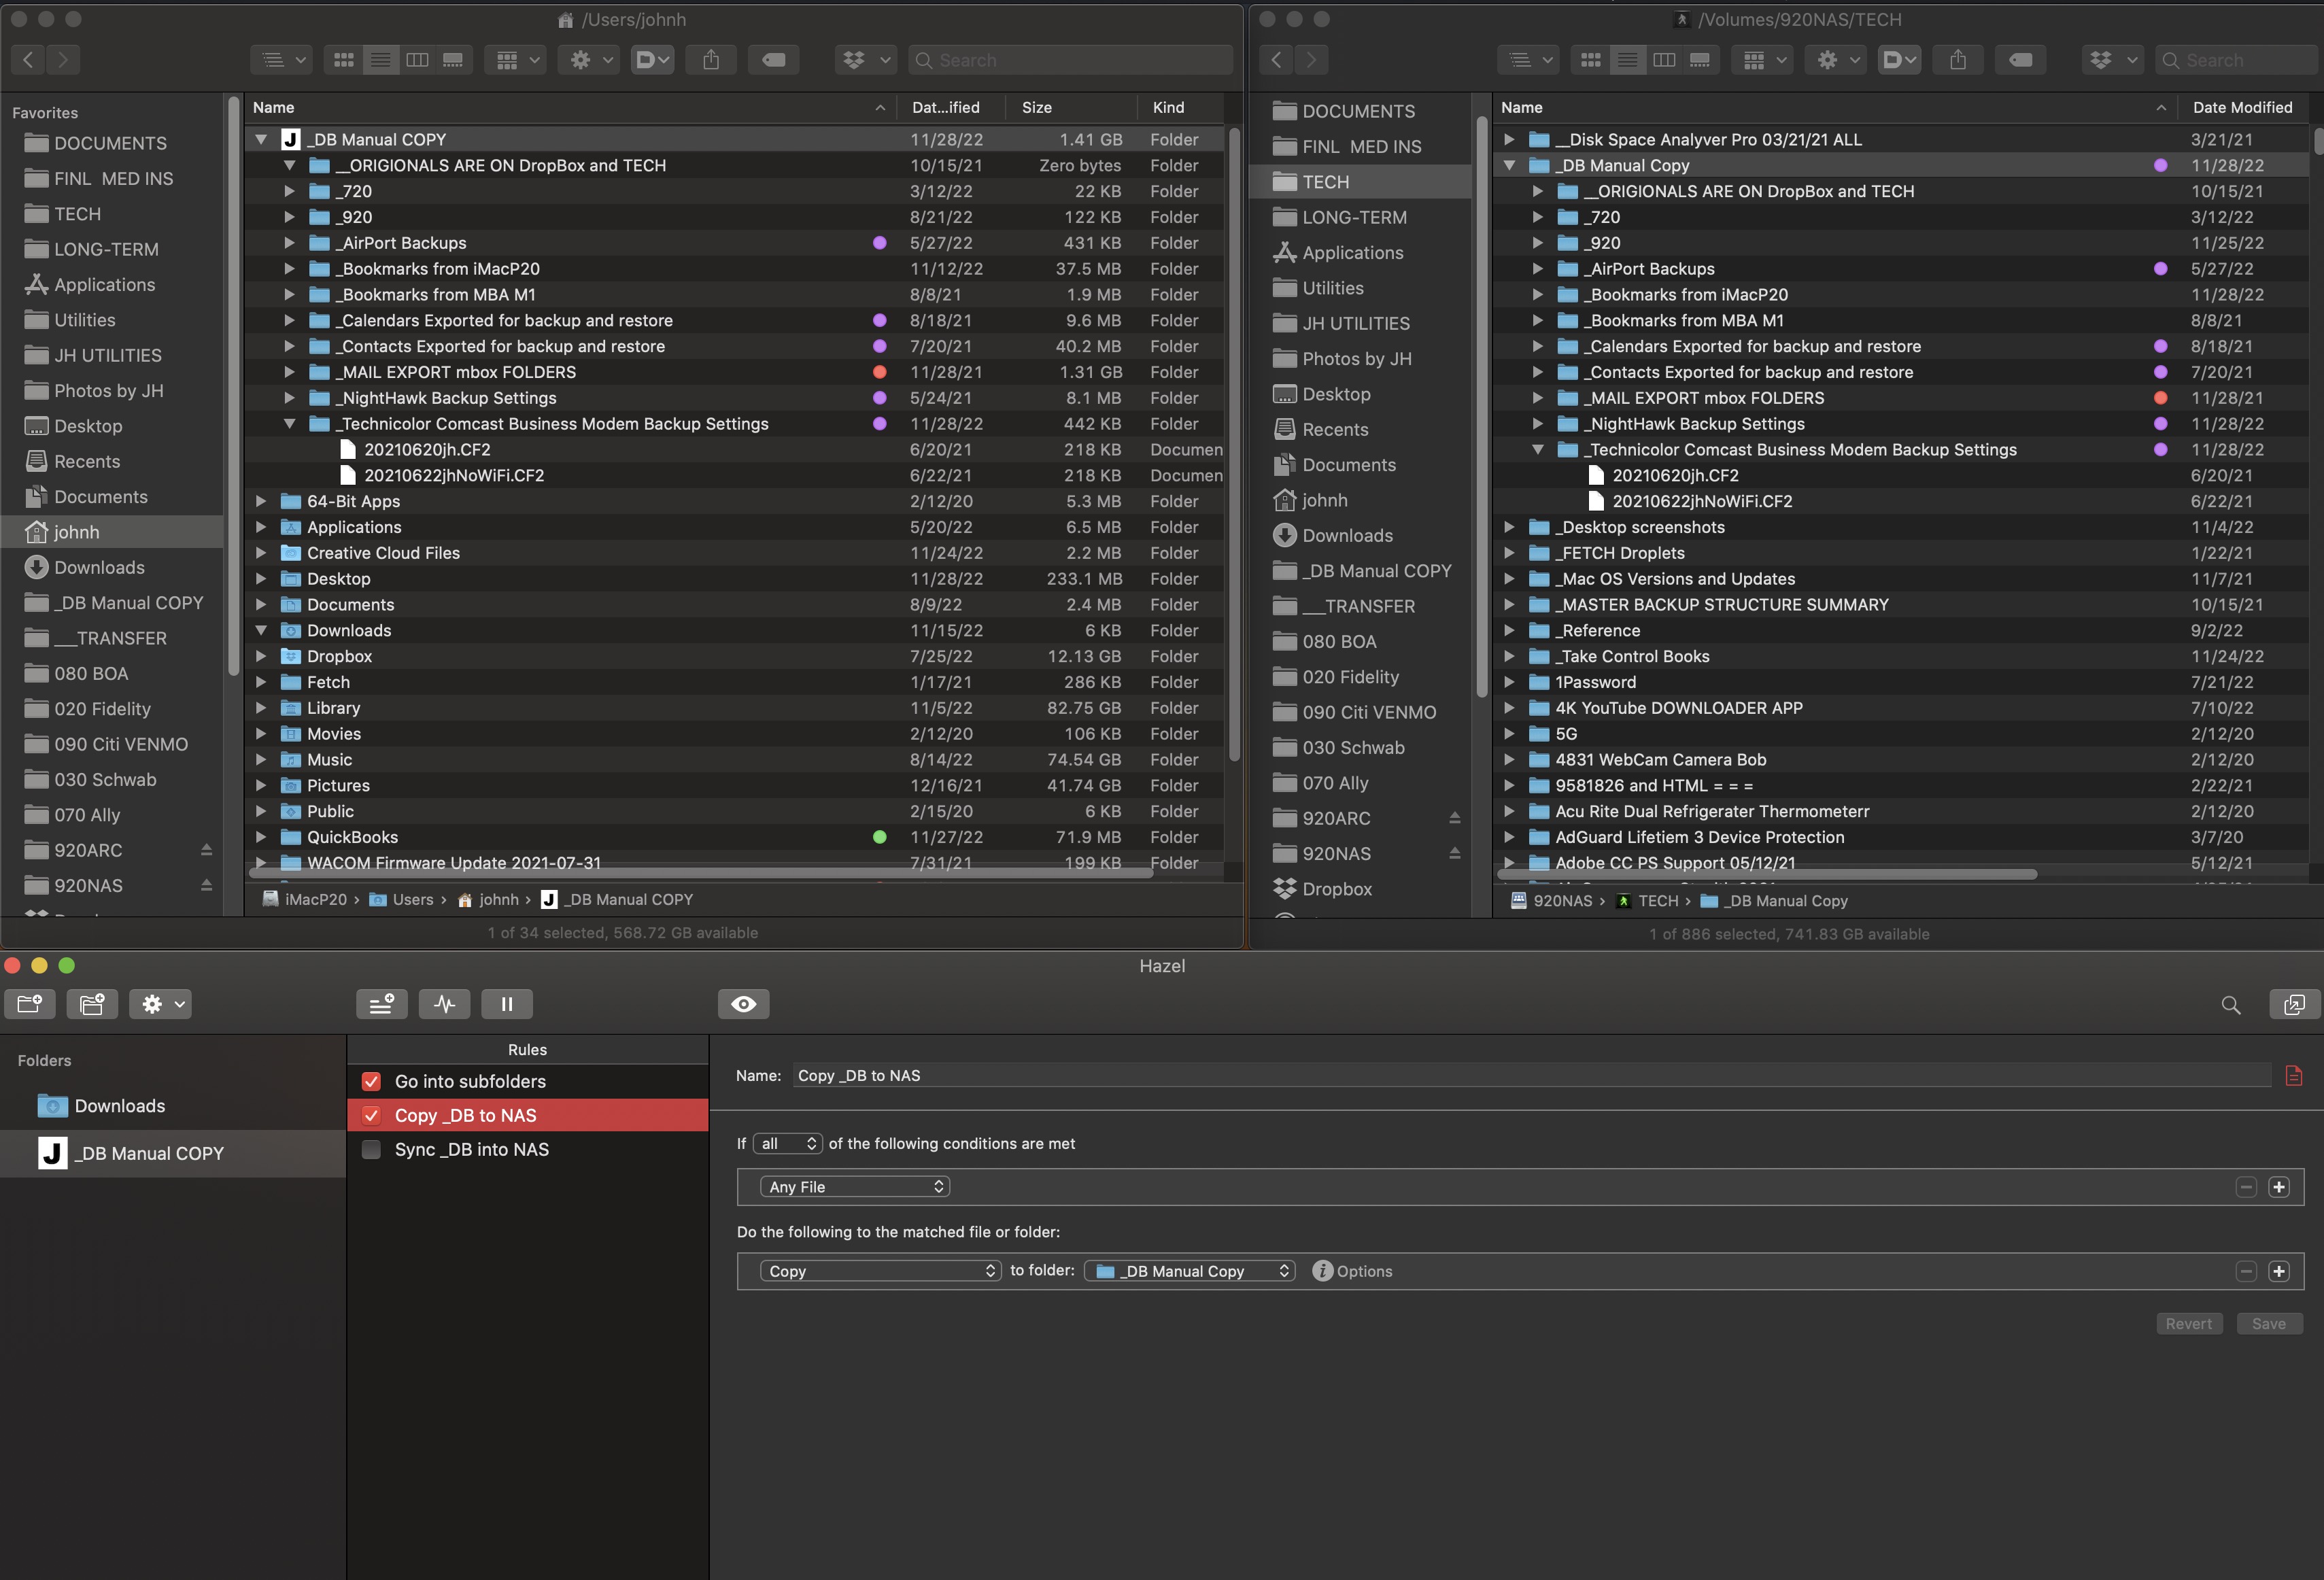Uncheck the Go into subfolders rule
Image resolution: width=2324 pixels, height=1580 pixels.
click(371, 1081)
